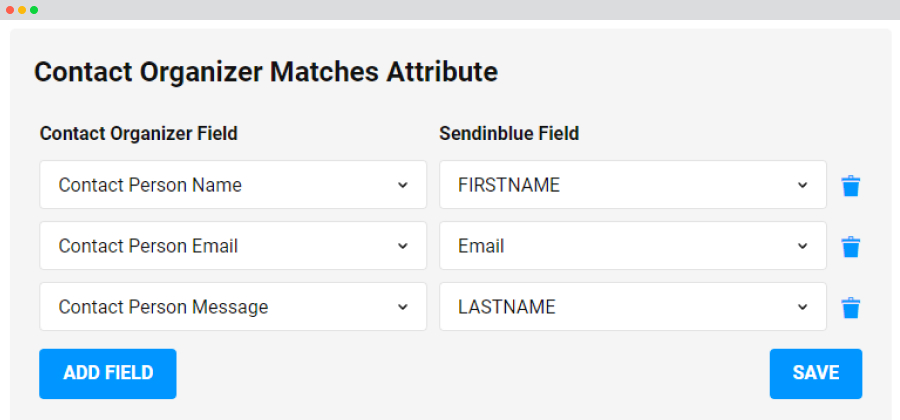Click the red window close dot
900x420 pixels.
(10, 10)
